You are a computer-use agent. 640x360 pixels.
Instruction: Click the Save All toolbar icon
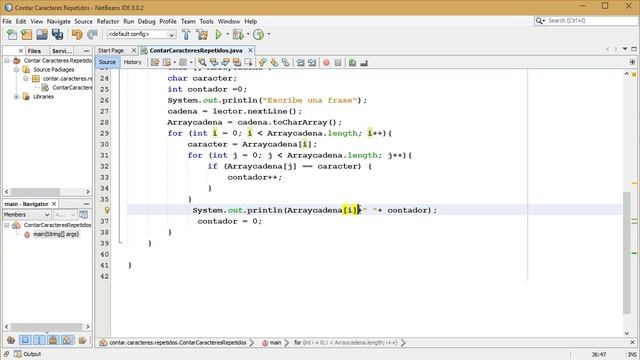[x=57, y=35]
